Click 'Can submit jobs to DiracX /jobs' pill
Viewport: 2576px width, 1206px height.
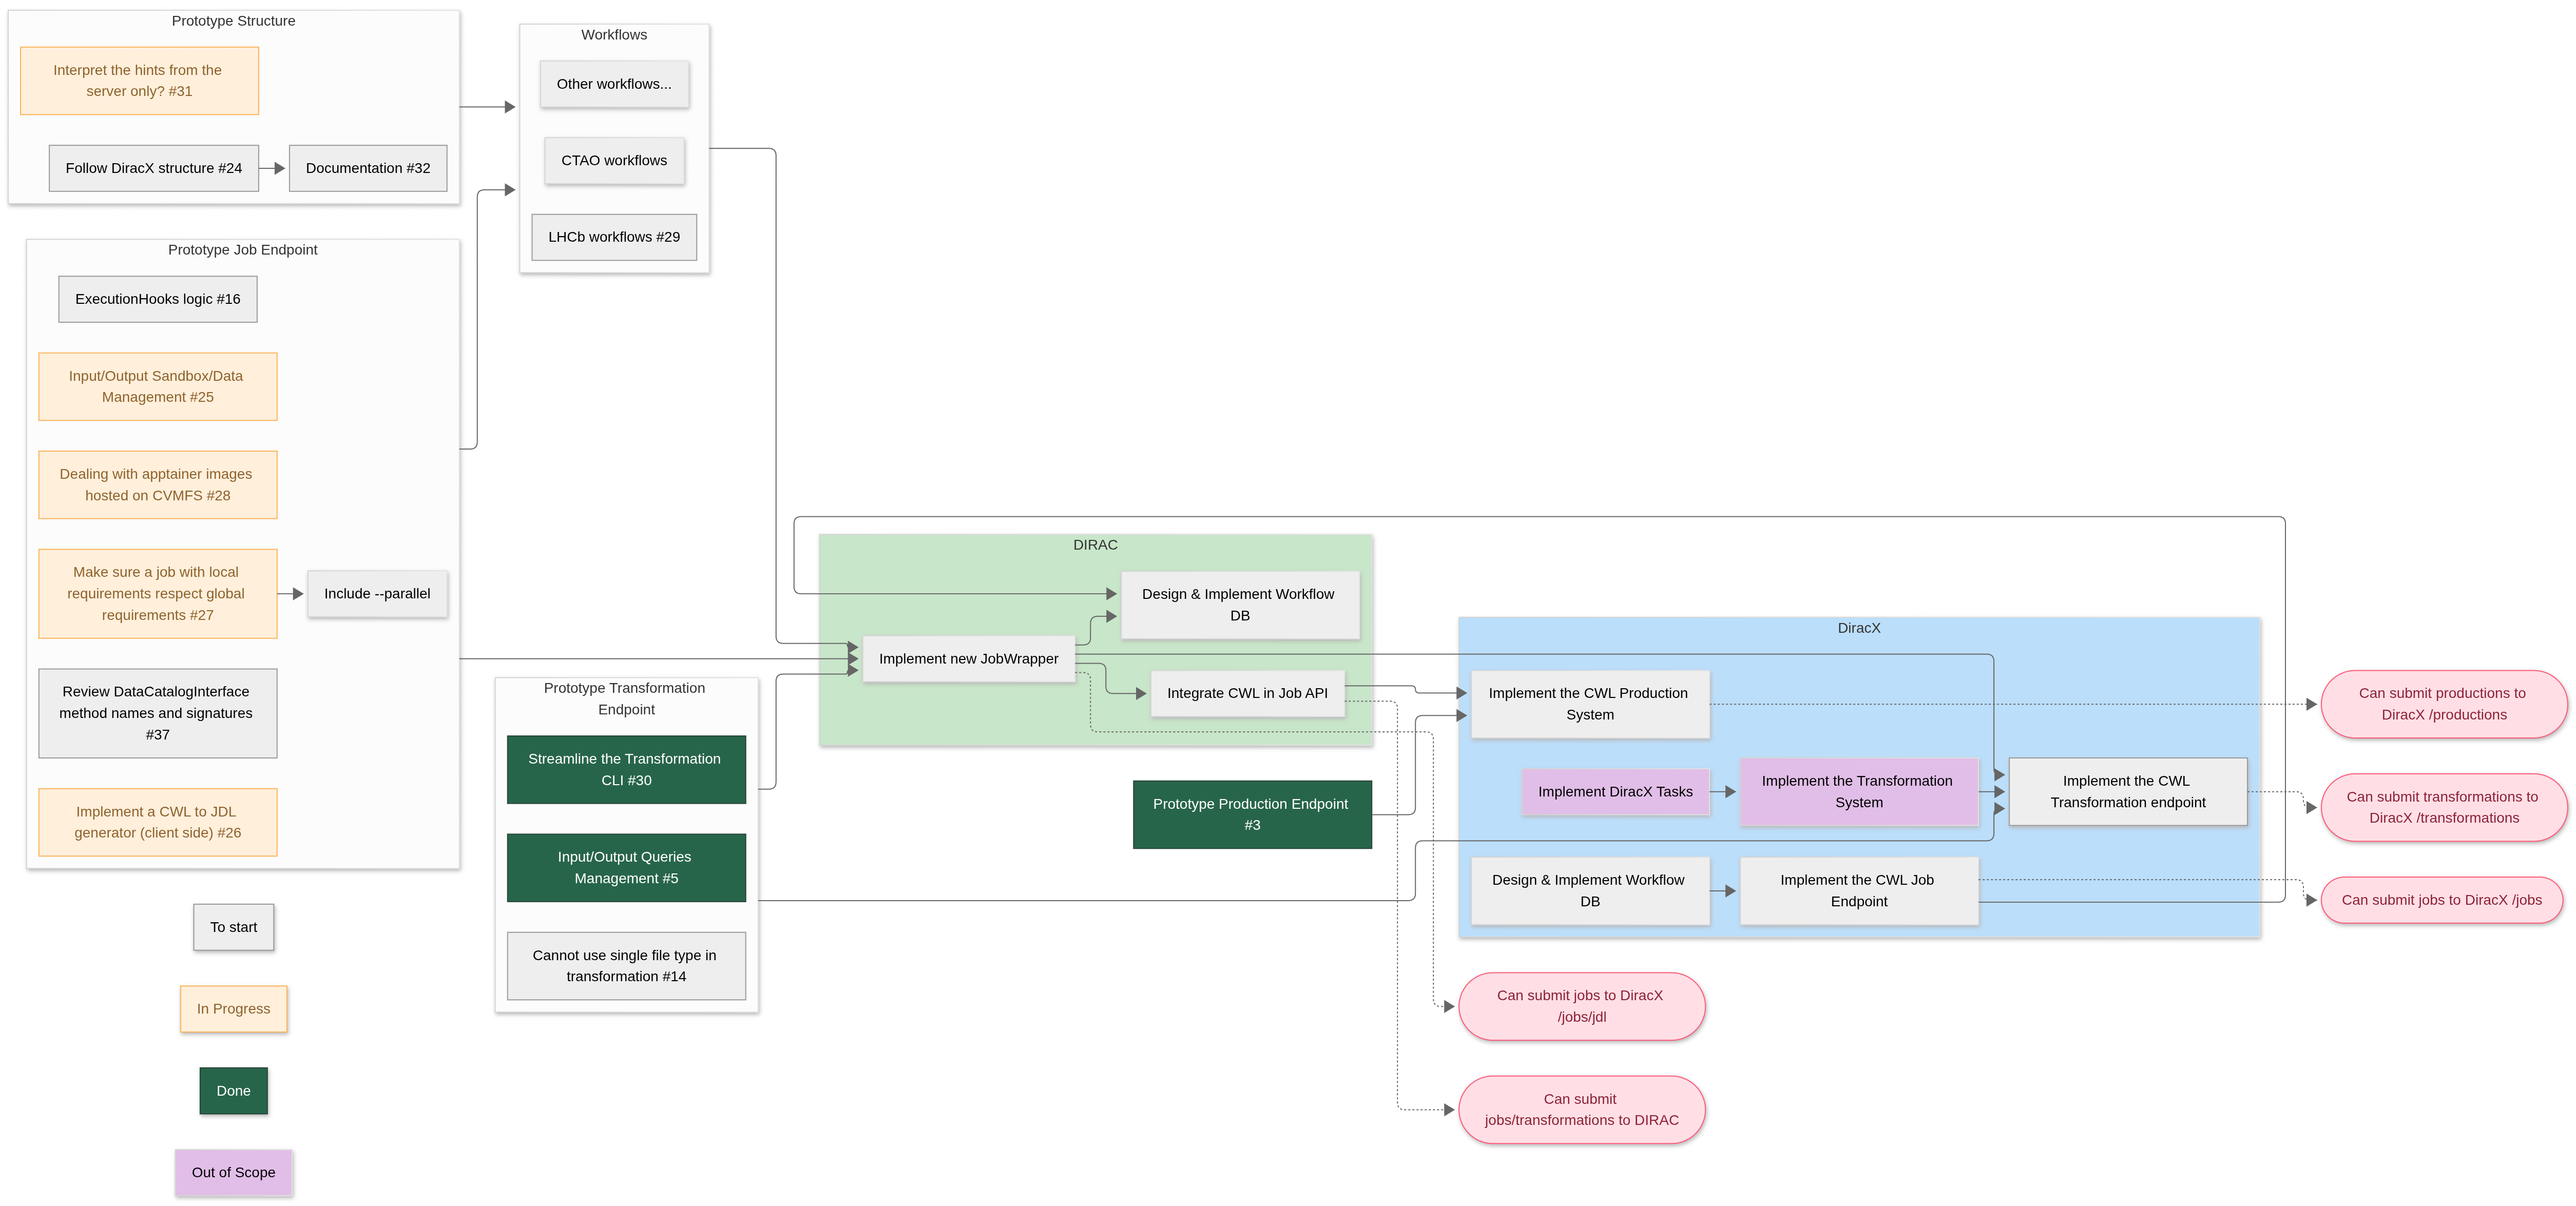(2440, 900)
